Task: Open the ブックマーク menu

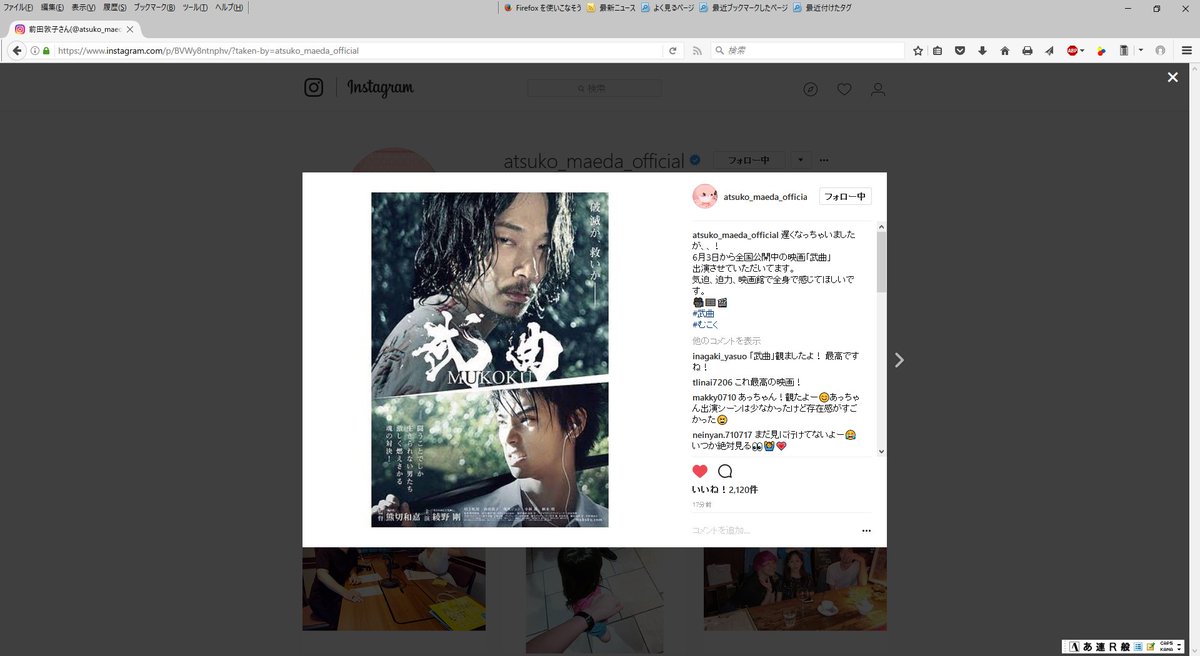Action: point(155,7)
